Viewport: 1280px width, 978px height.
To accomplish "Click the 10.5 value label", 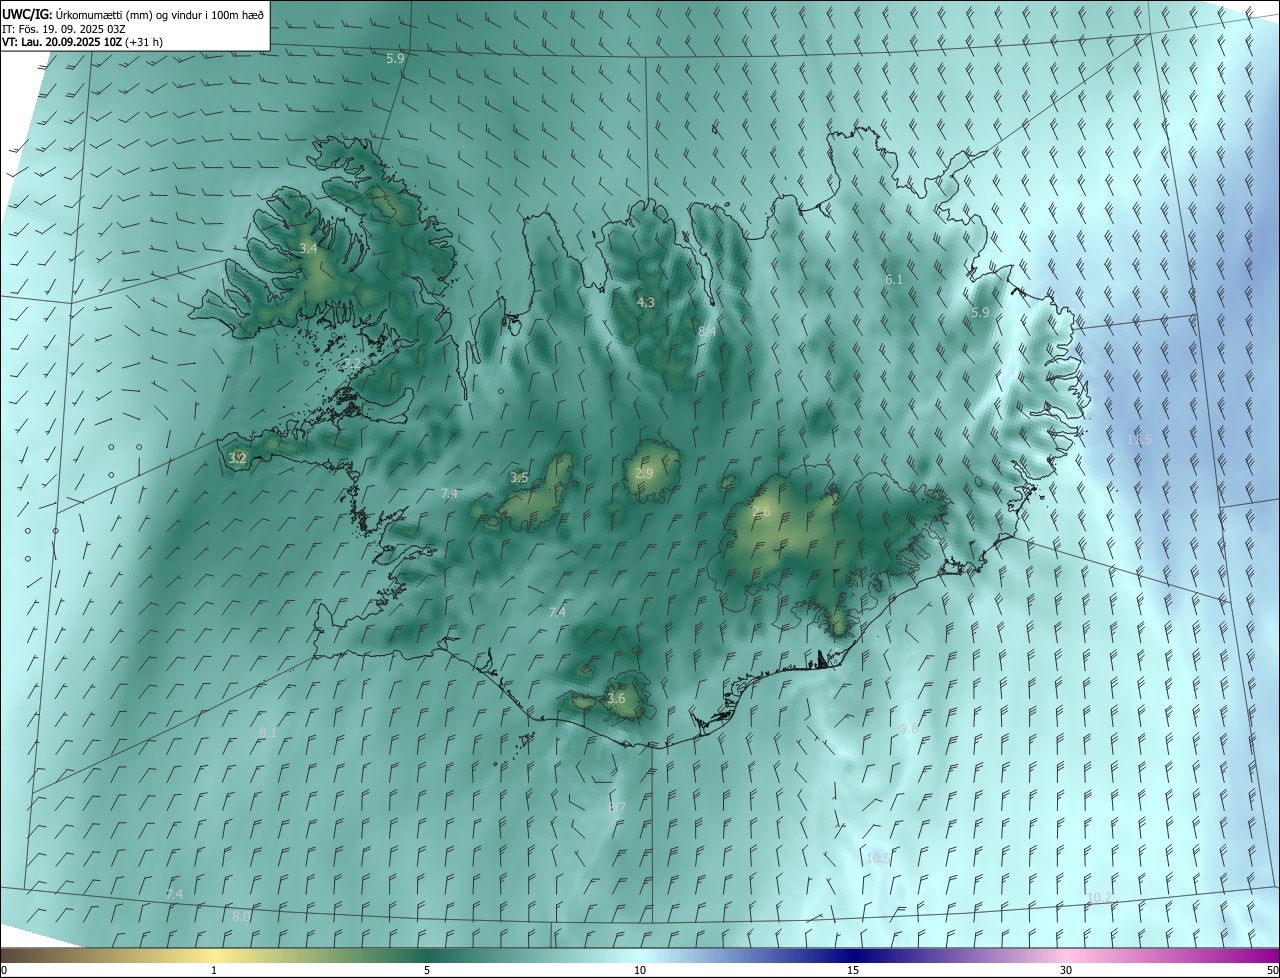I will (878, 859).
